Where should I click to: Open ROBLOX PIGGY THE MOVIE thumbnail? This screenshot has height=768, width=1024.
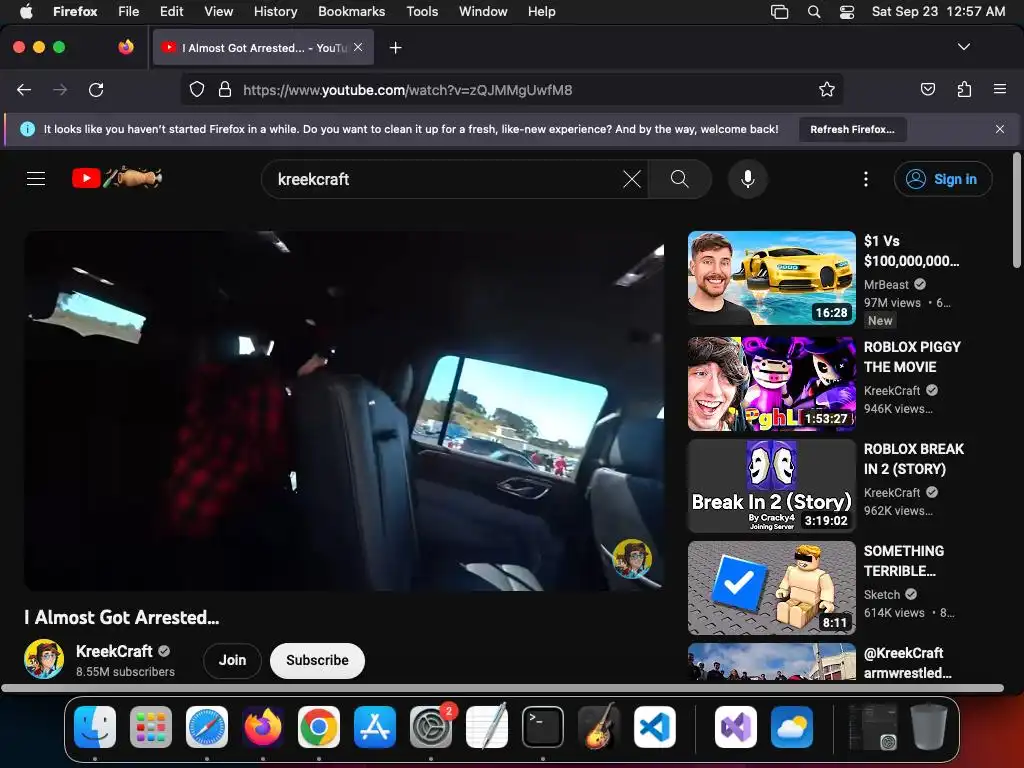coord(771,383)
